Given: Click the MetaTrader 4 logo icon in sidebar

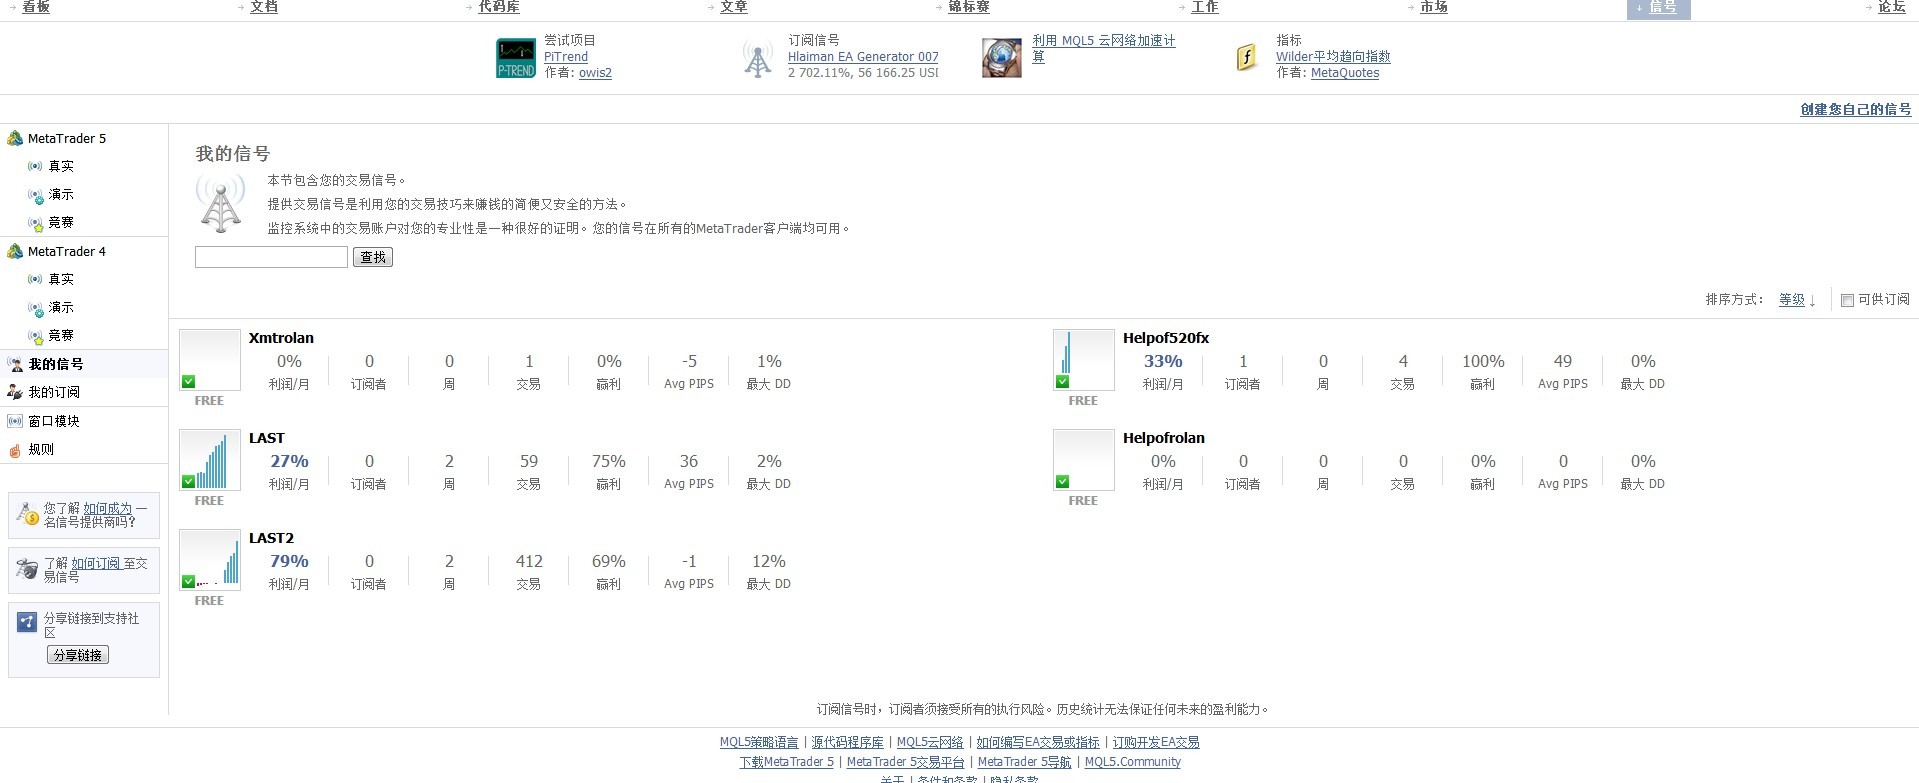Looking at the screenshot, I should 15,251.
